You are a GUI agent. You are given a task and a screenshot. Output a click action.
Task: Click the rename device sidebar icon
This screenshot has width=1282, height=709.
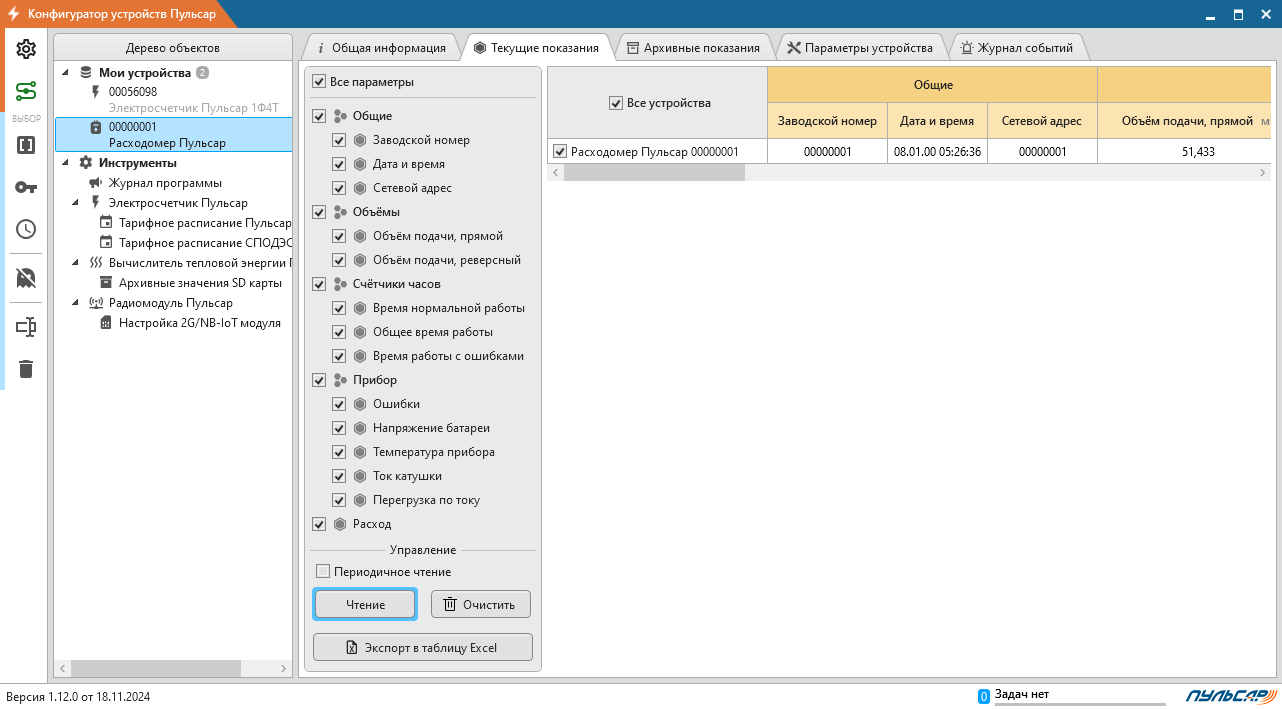coord(26,327)
